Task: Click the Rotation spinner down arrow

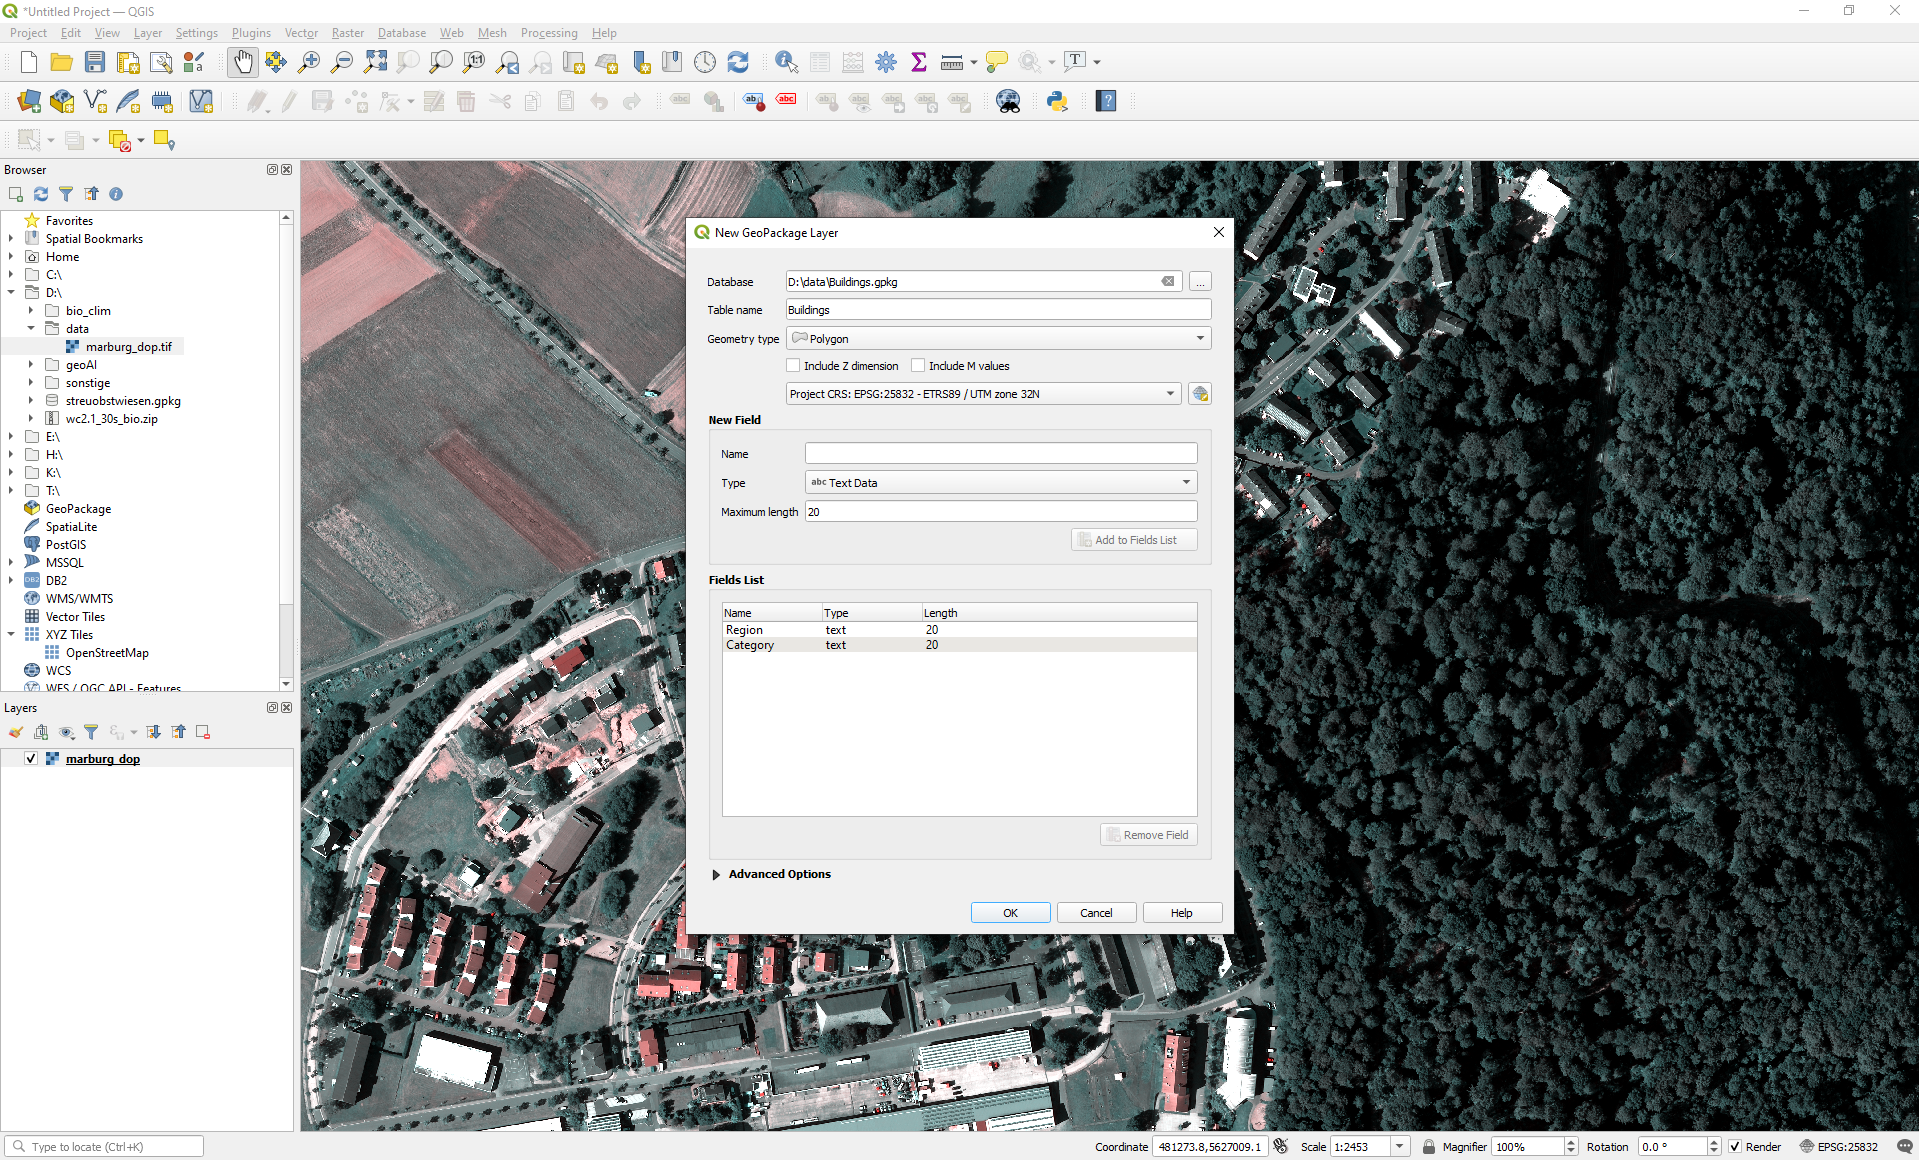Action: click(x=1714, y=1152)
